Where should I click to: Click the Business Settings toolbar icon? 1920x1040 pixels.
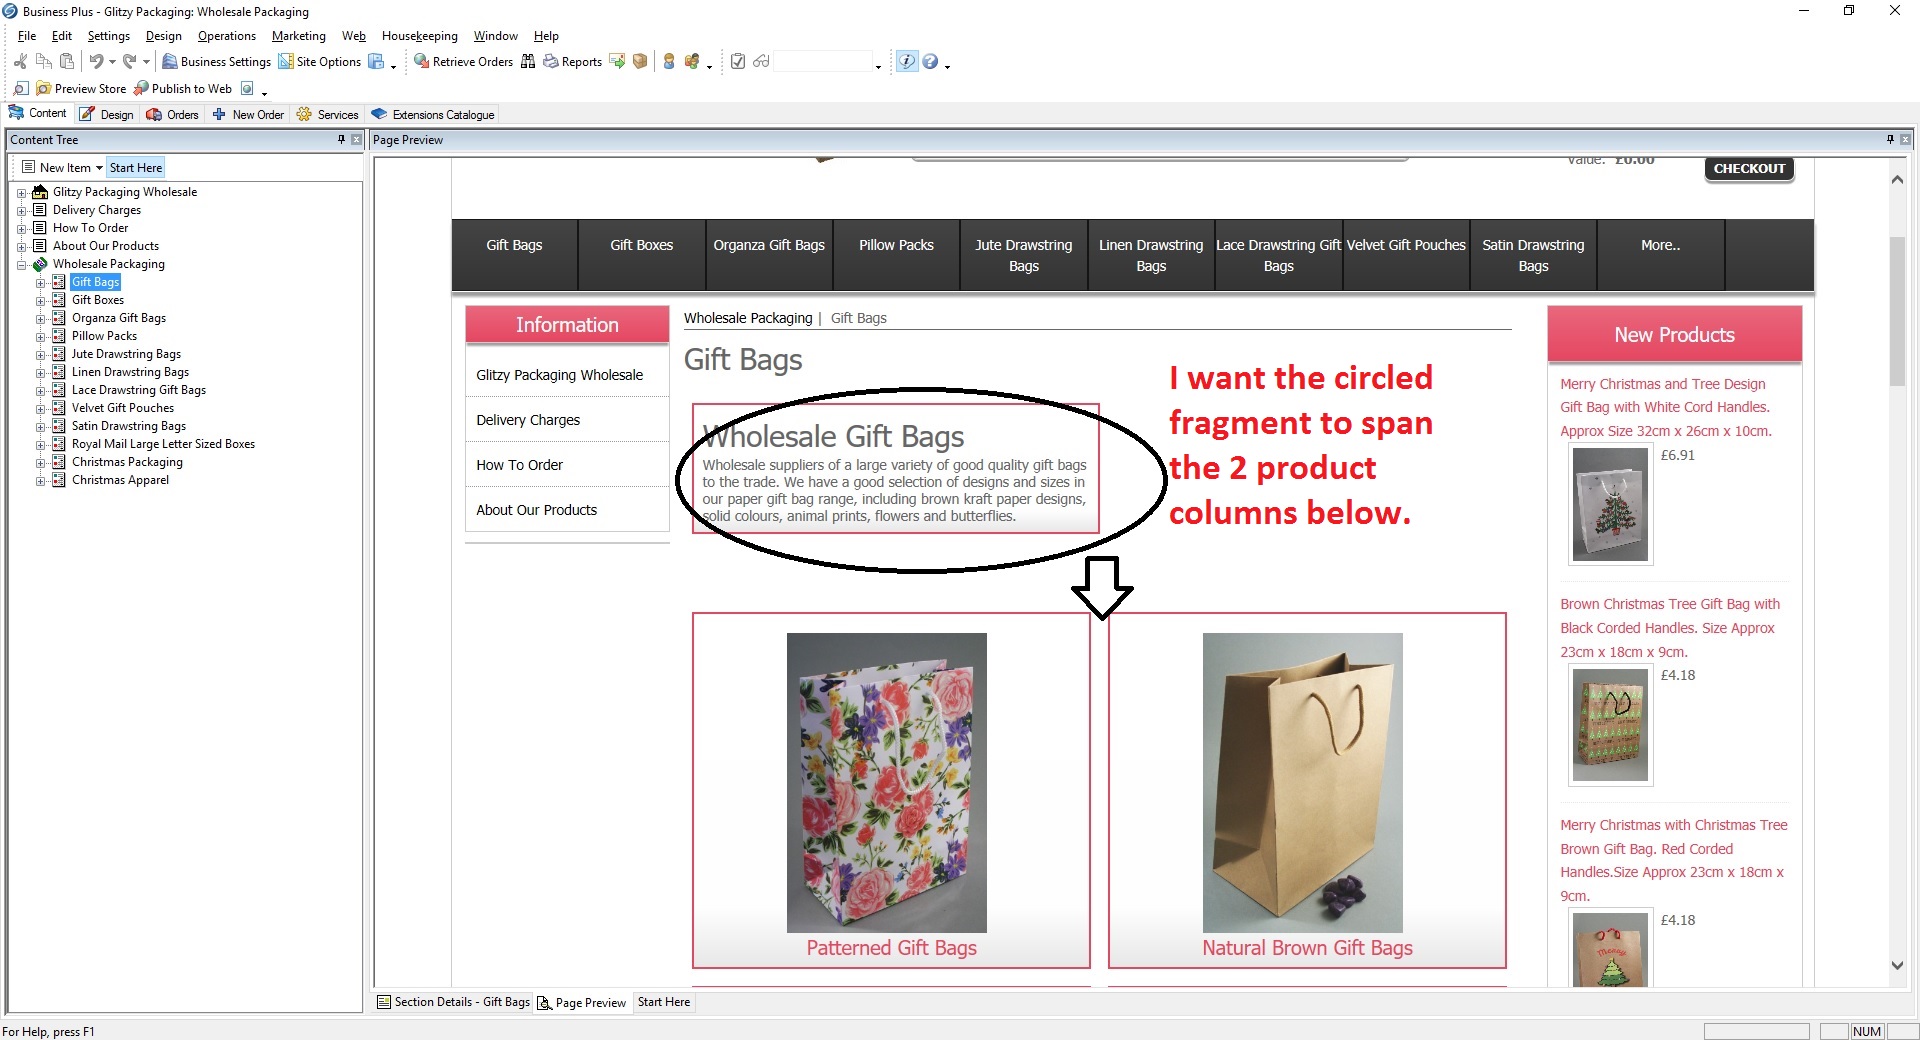point(170,62)
